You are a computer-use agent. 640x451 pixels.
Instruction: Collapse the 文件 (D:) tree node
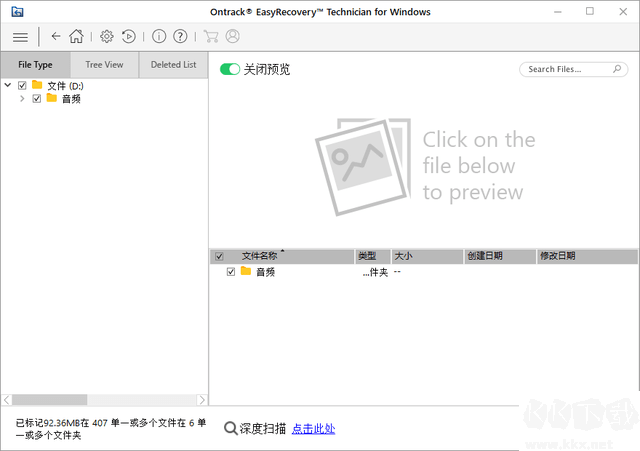tap(8, 85)
